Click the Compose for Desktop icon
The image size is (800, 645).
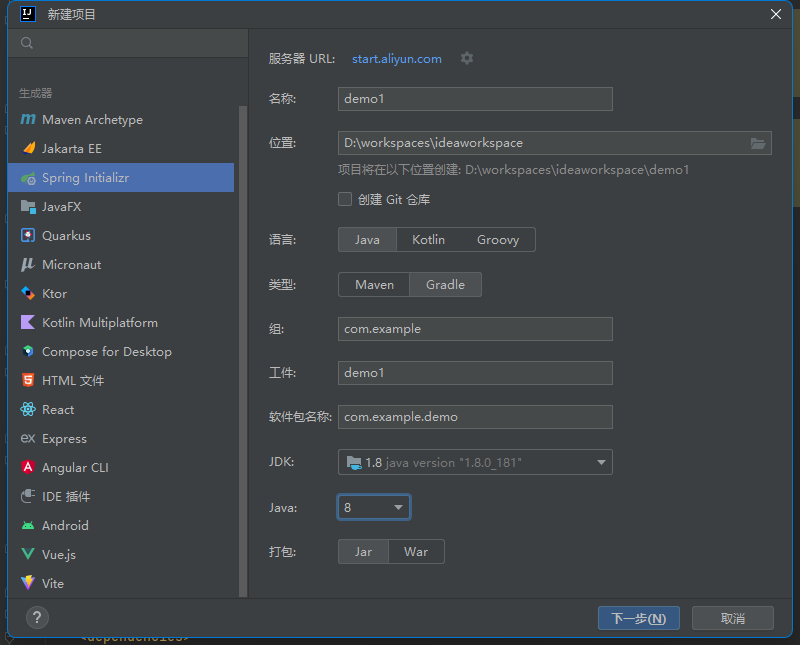click(x=28, y=352)
